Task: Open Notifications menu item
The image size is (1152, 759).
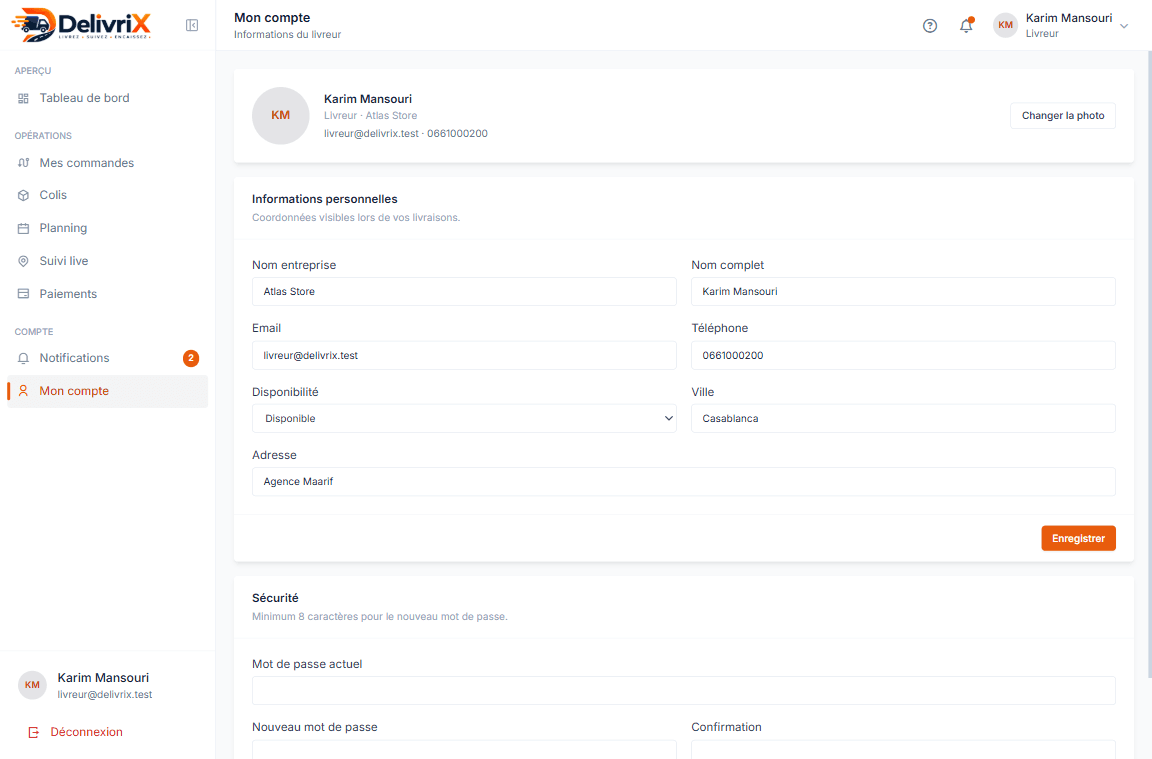Action: coord(107,358)
